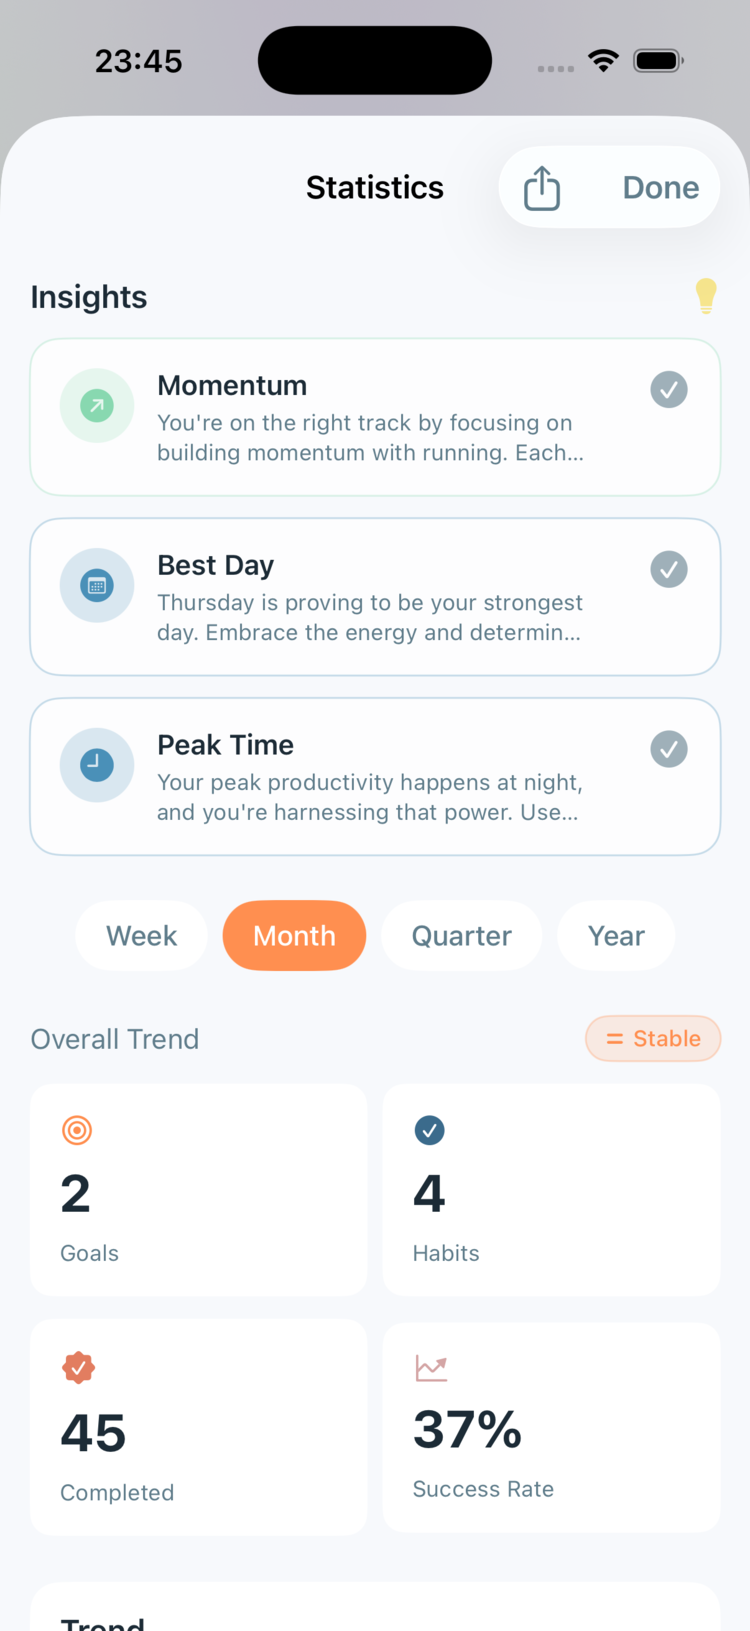Toggle the Momentum insight checkmark
The height and width of the screenshot is (1631, 750).
pos(669,389)
